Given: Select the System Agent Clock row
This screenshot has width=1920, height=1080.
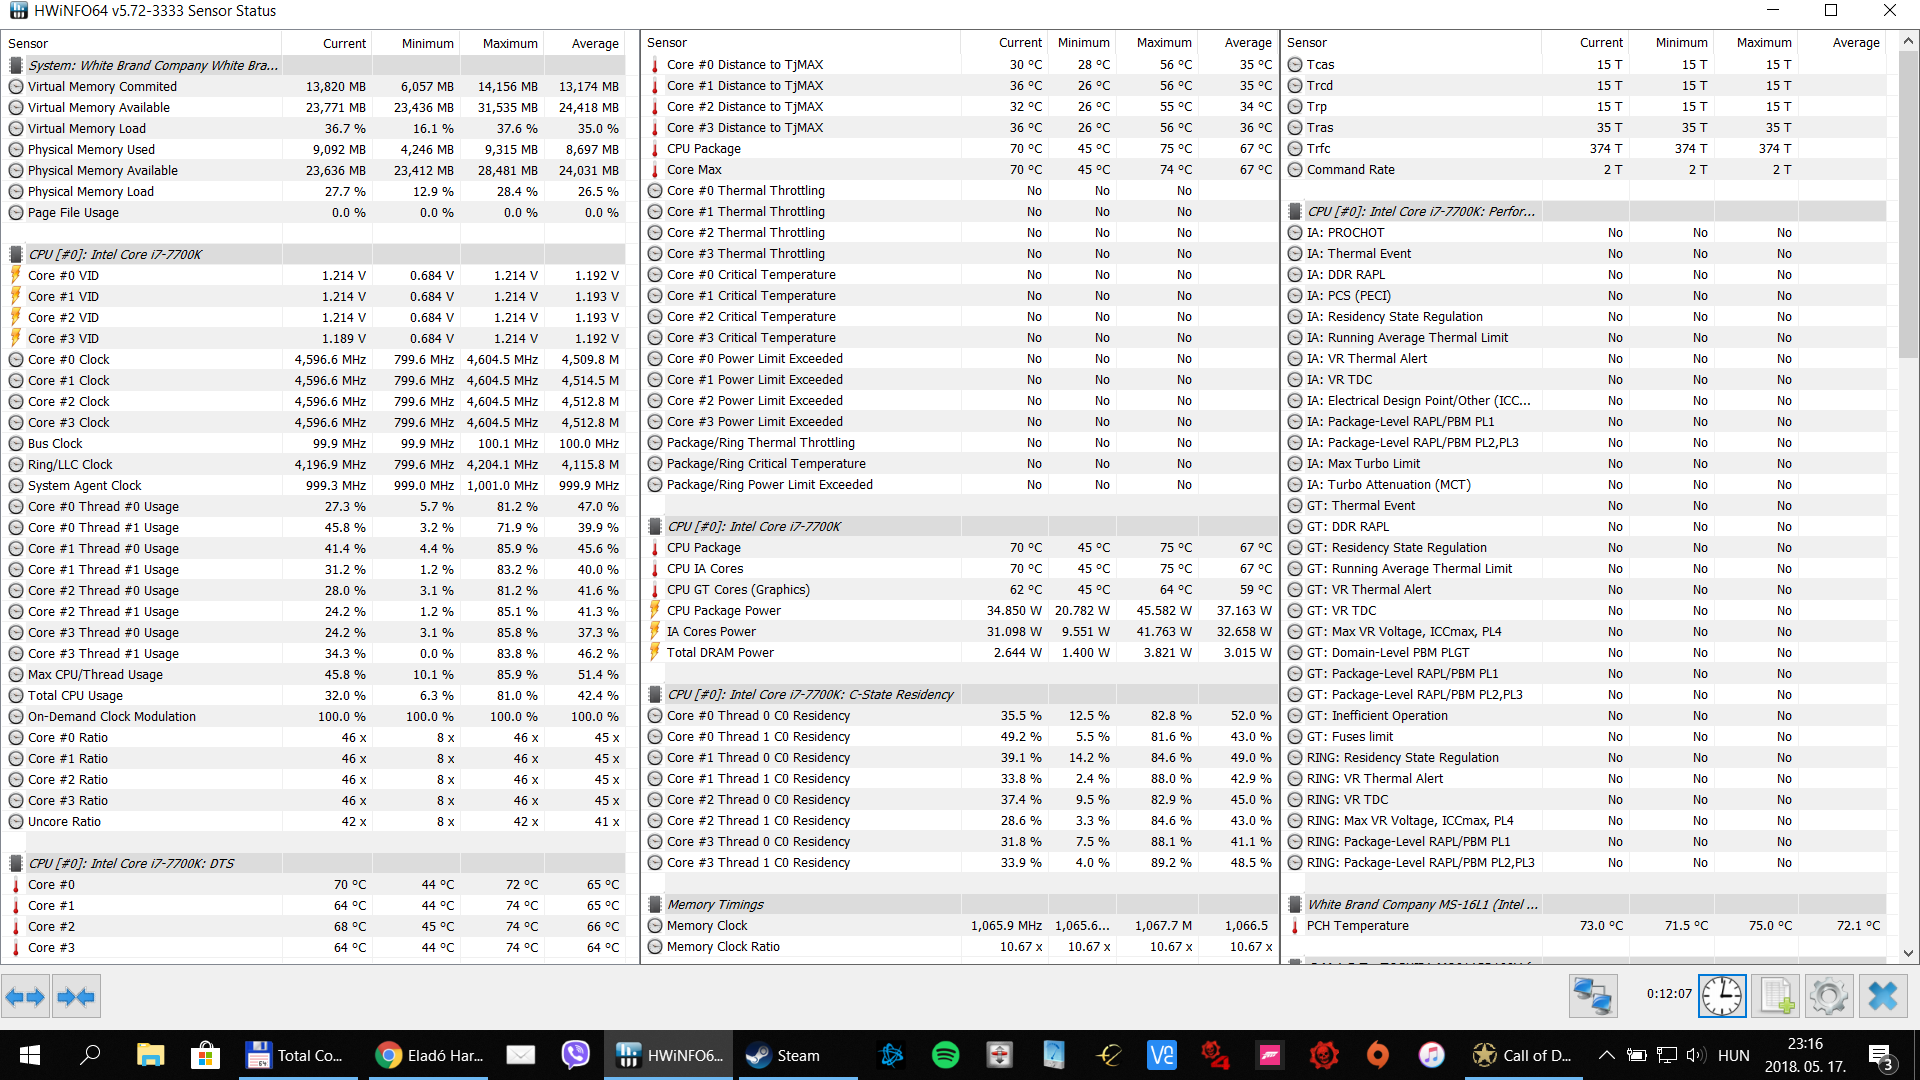Looking at the screenshot, I should pyautogui.click(x=314, y=486).
